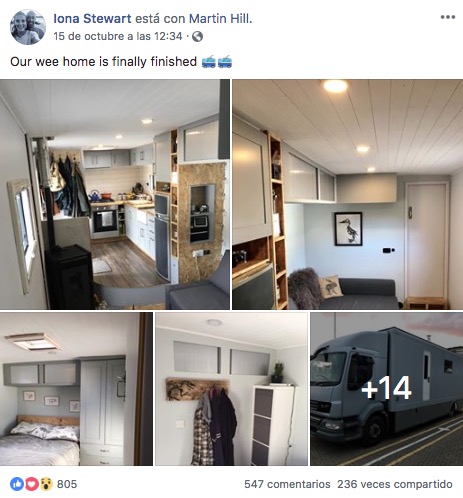Open the bedroom photo thumbnail
The width and height of the screenshot is (463, 498).
[76, 389]
